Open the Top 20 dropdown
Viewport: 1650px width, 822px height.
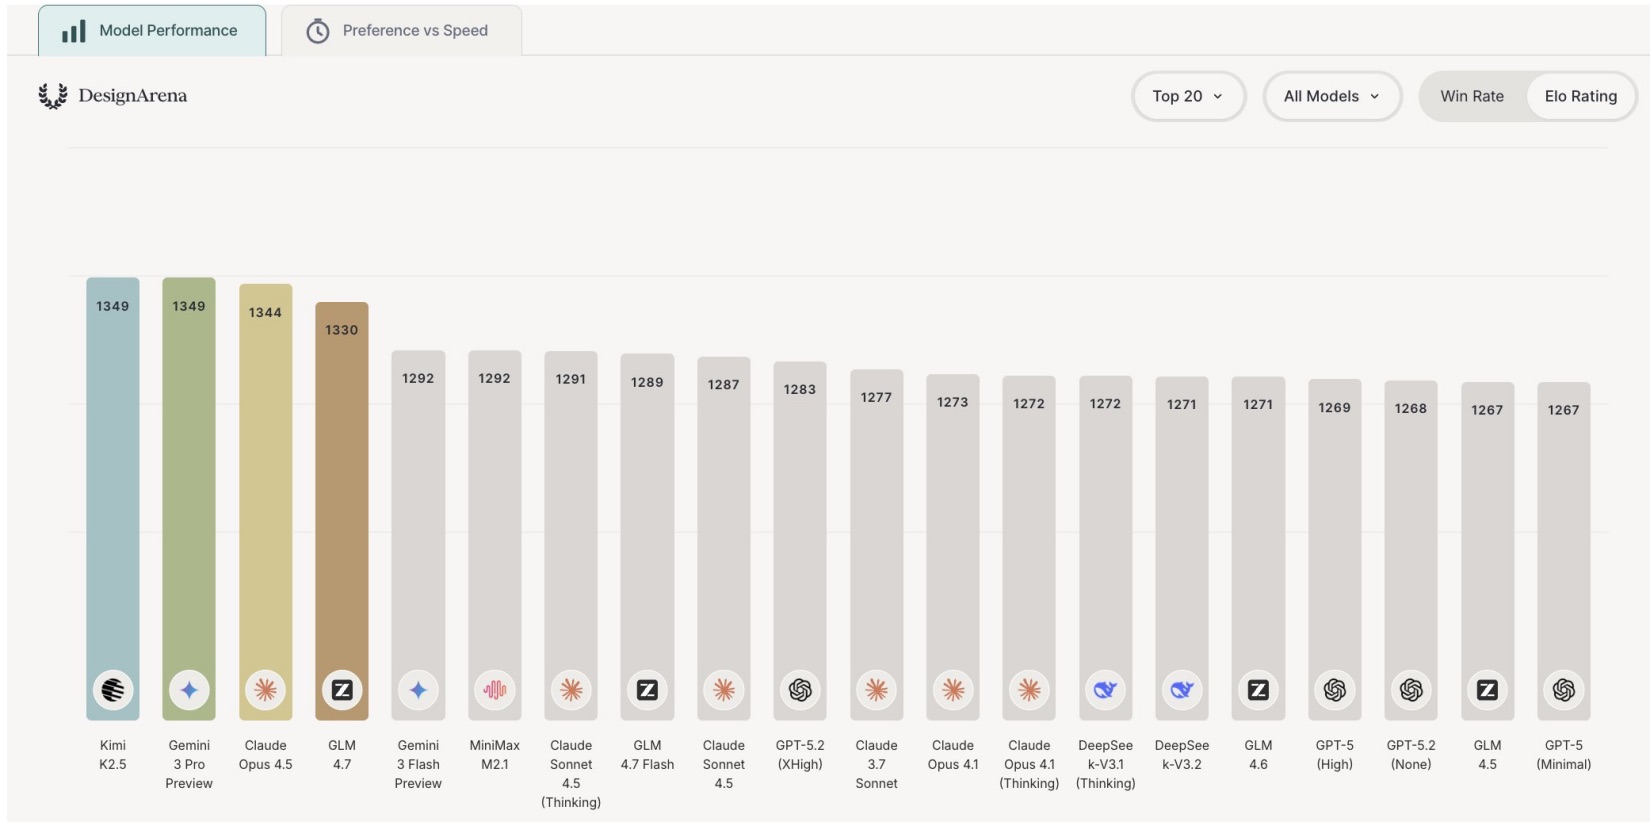[x=1188, y=96]
